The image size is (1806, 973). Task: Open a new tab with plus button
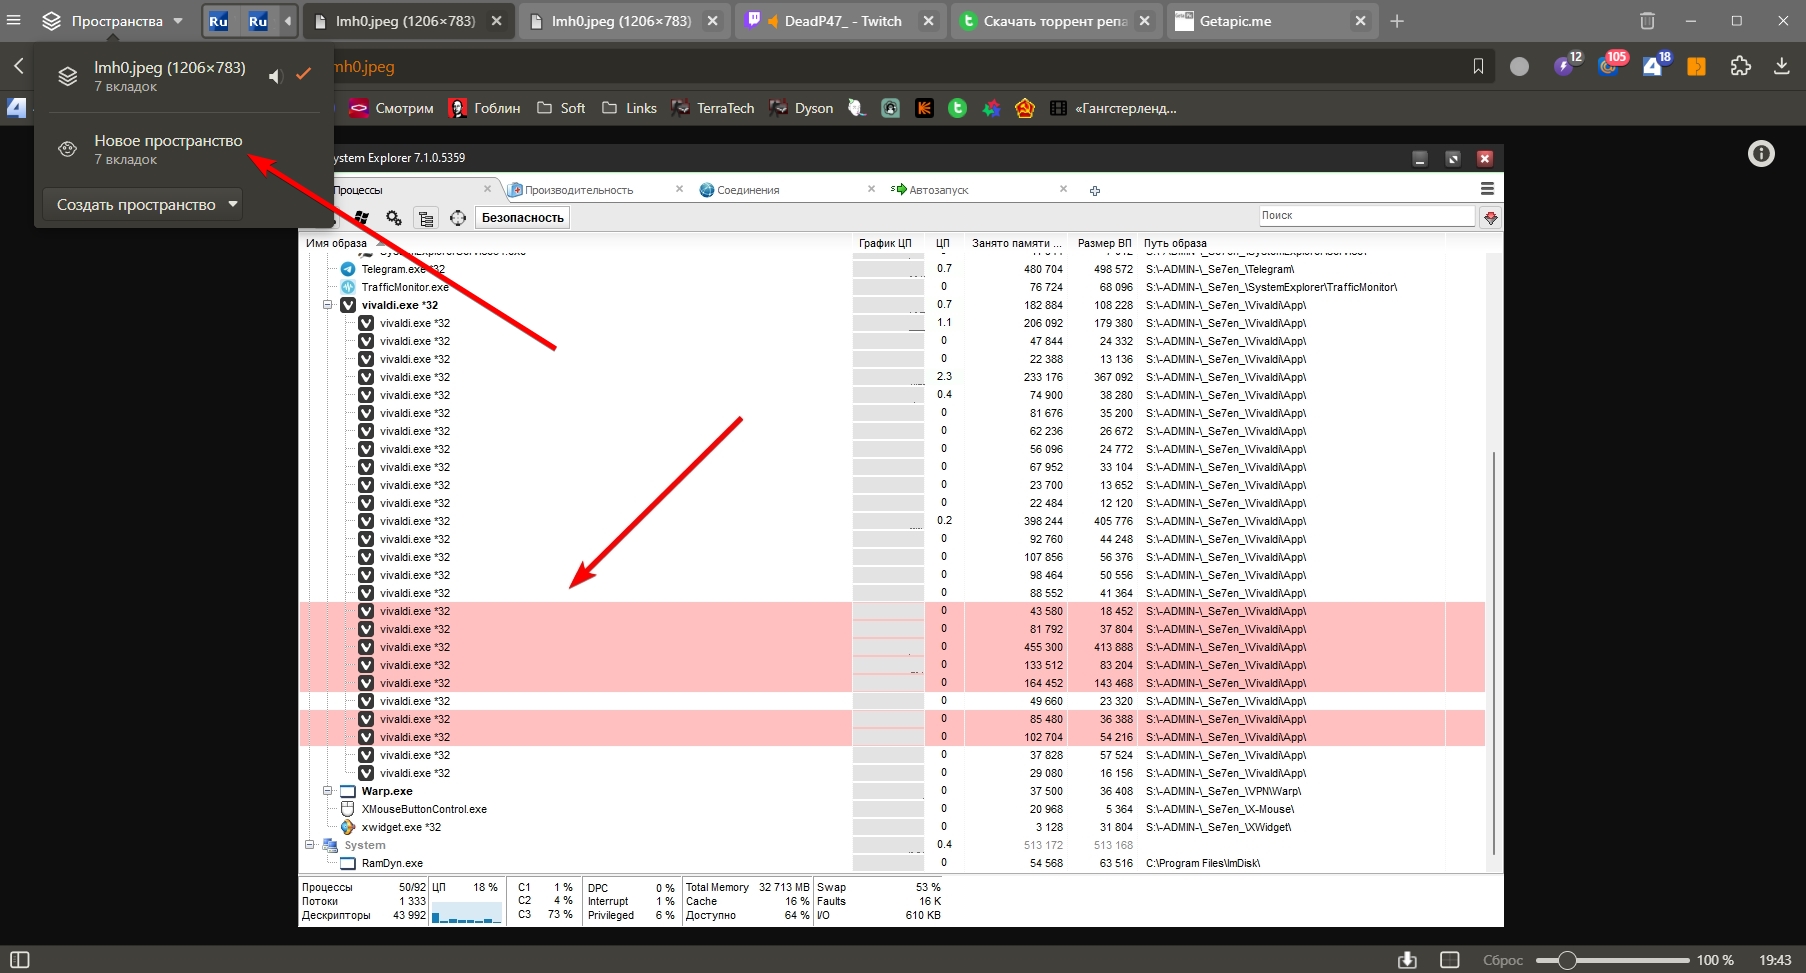click(x=1397, y=21)
